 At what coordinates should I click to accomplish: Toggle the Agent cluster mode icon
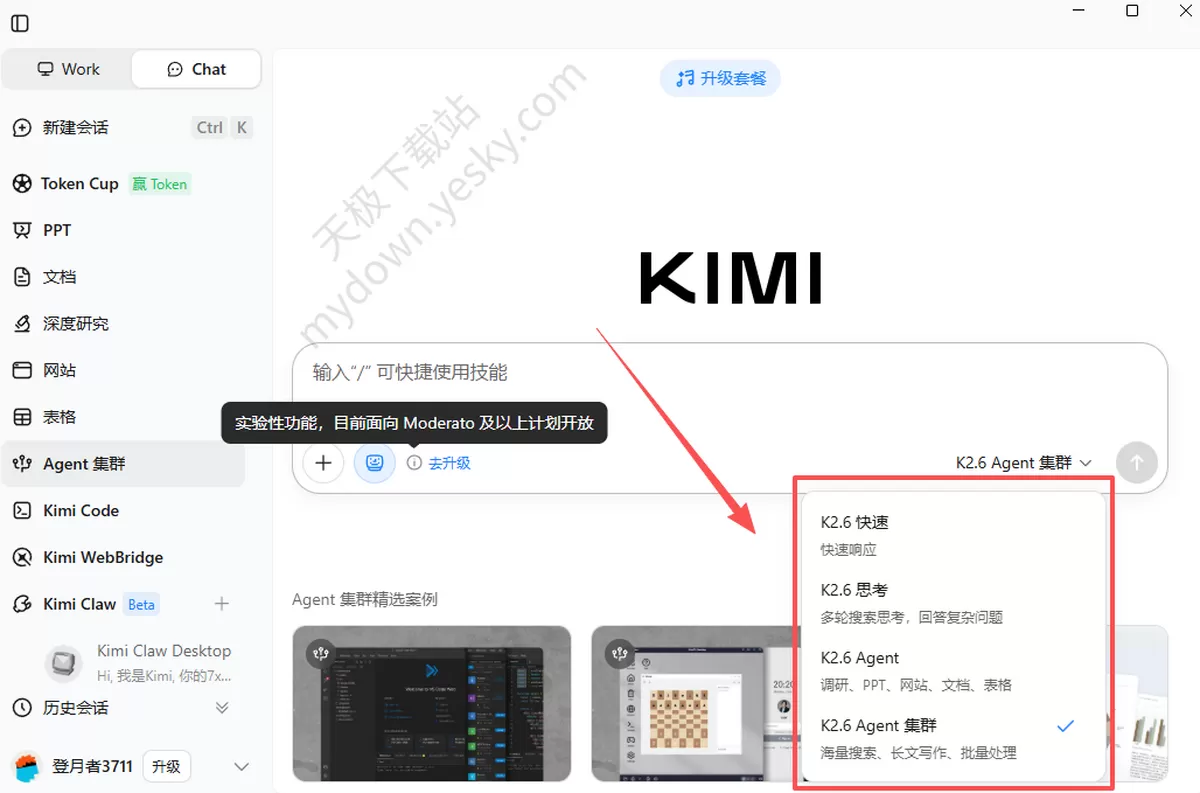tap(375, 463)
